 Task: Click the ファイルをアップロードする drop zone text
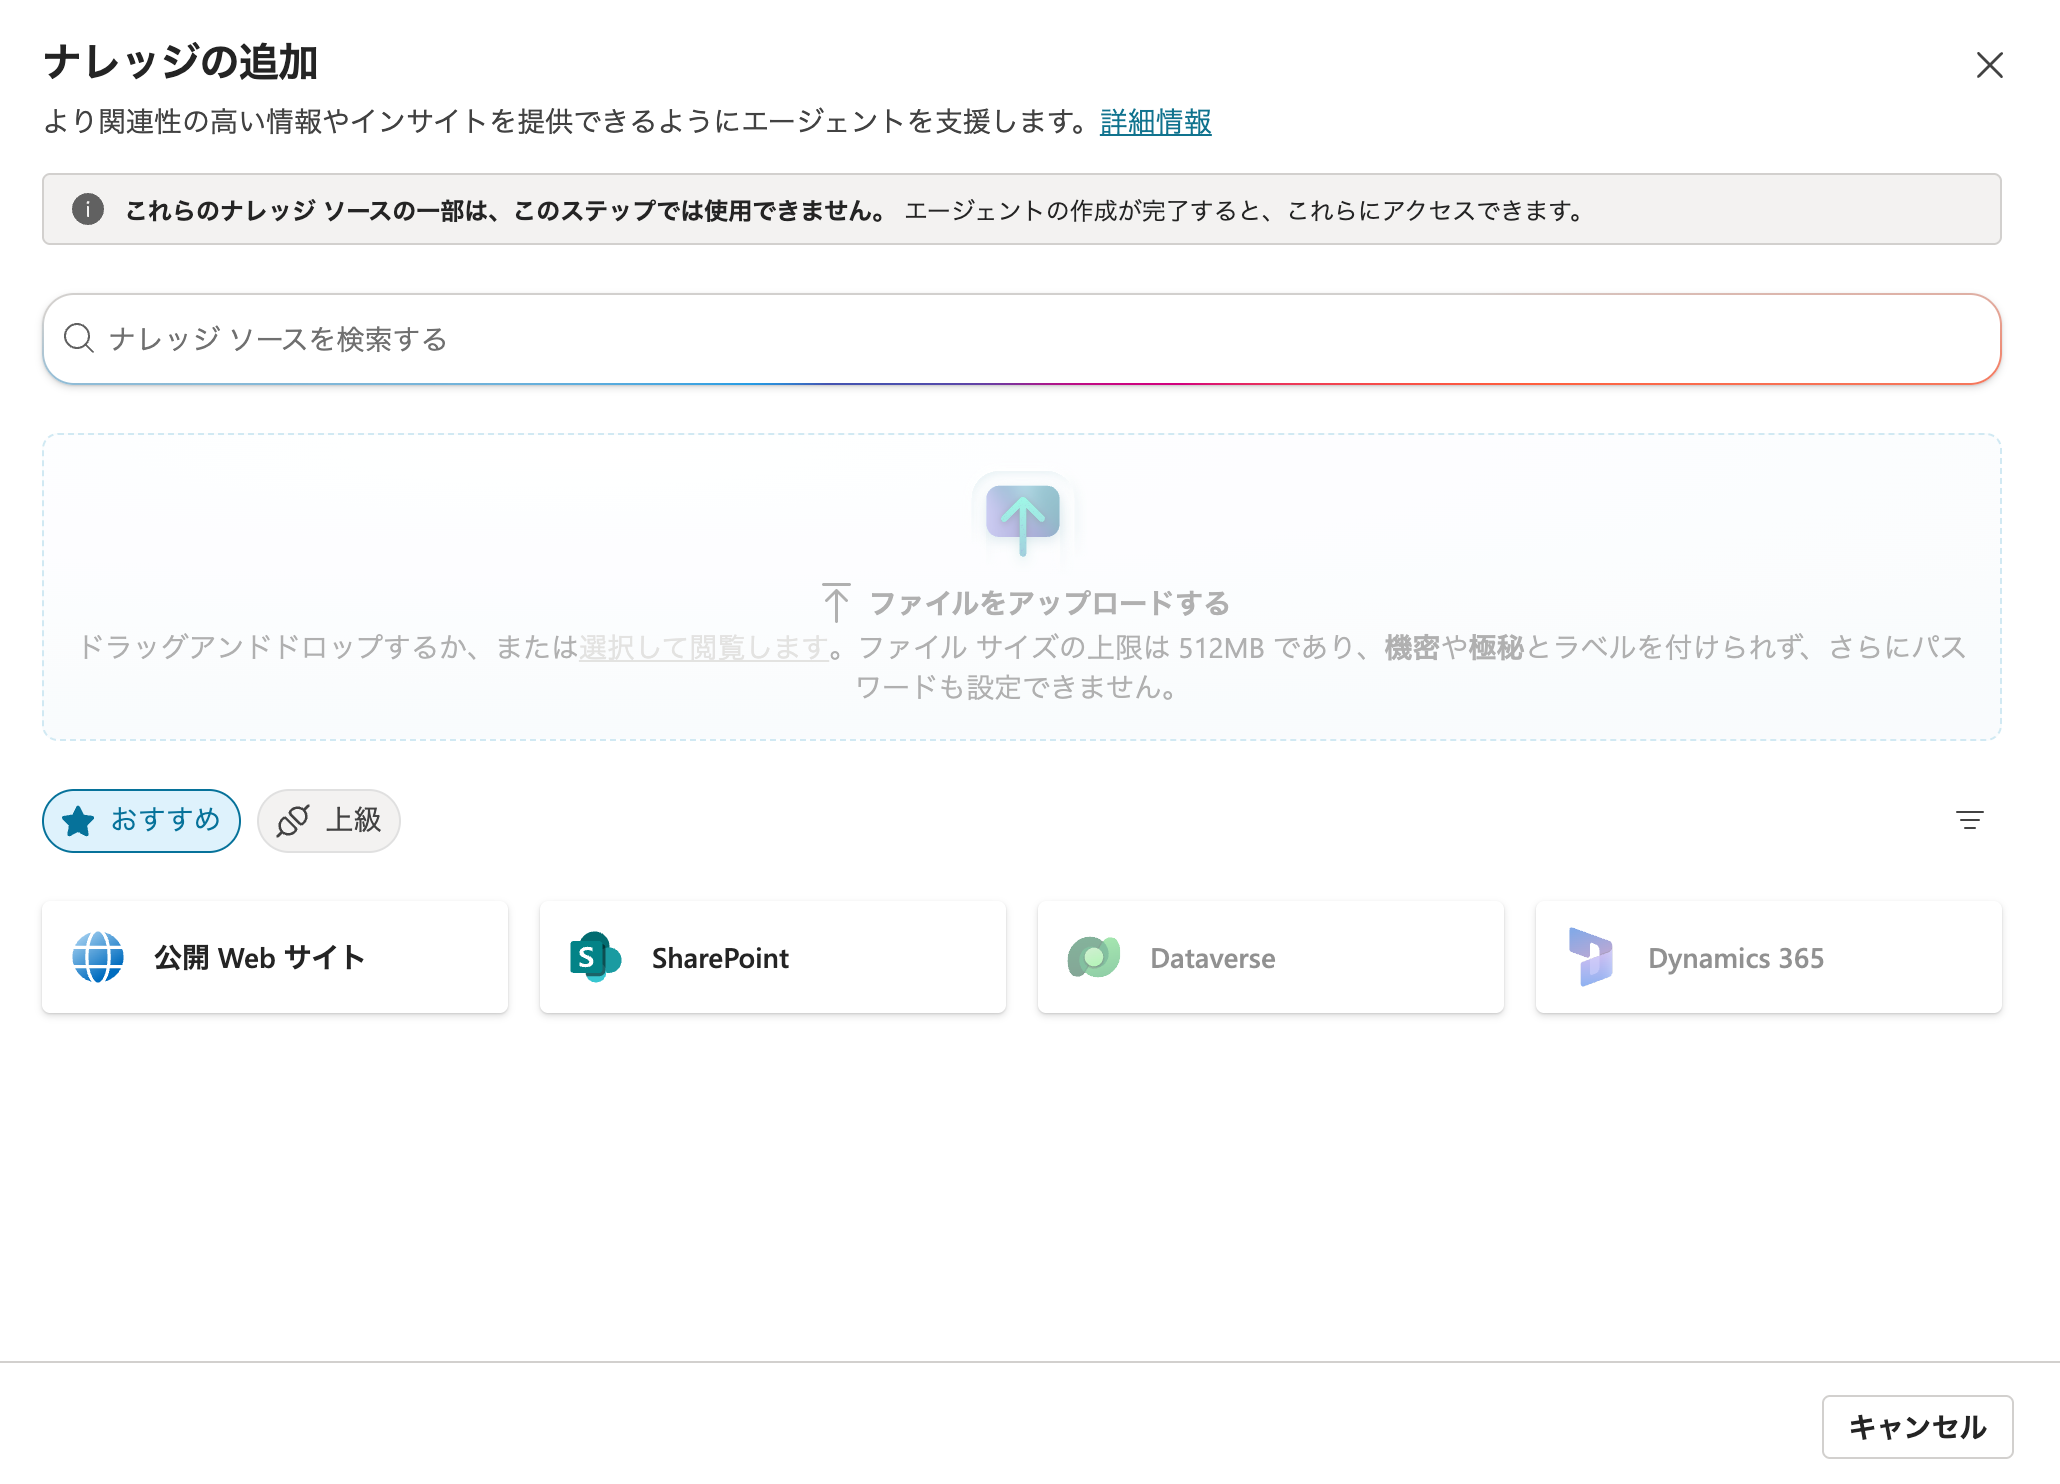pos(1048,603)
